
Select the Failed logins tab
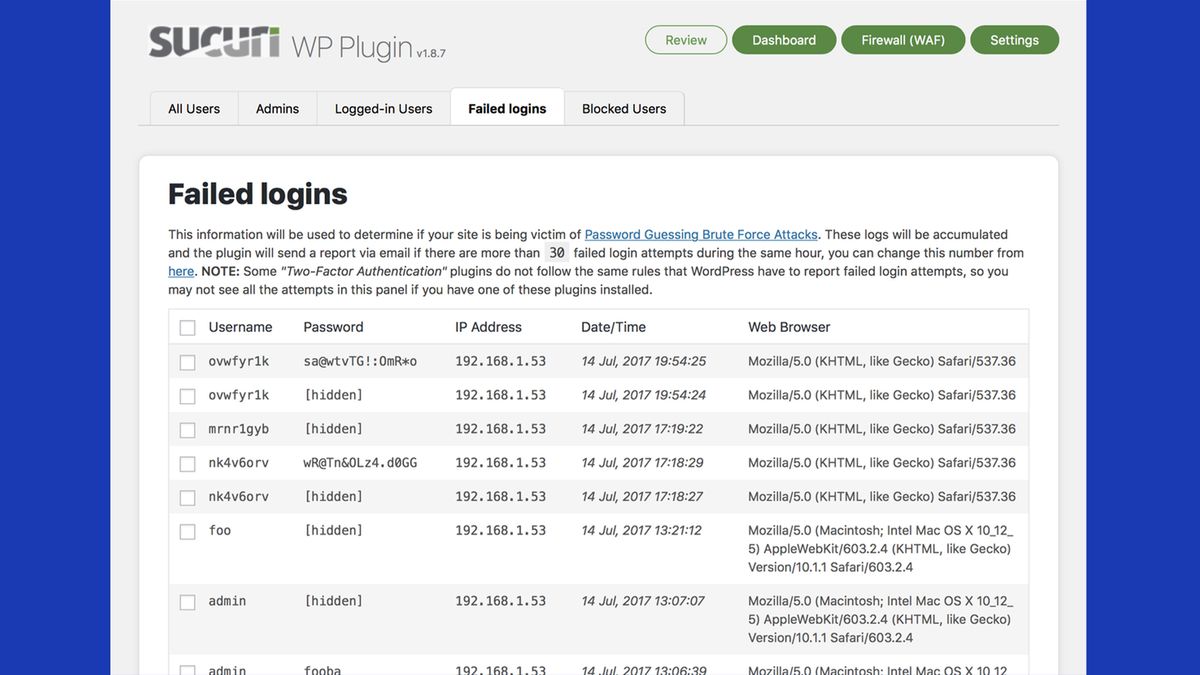(507, 108)
